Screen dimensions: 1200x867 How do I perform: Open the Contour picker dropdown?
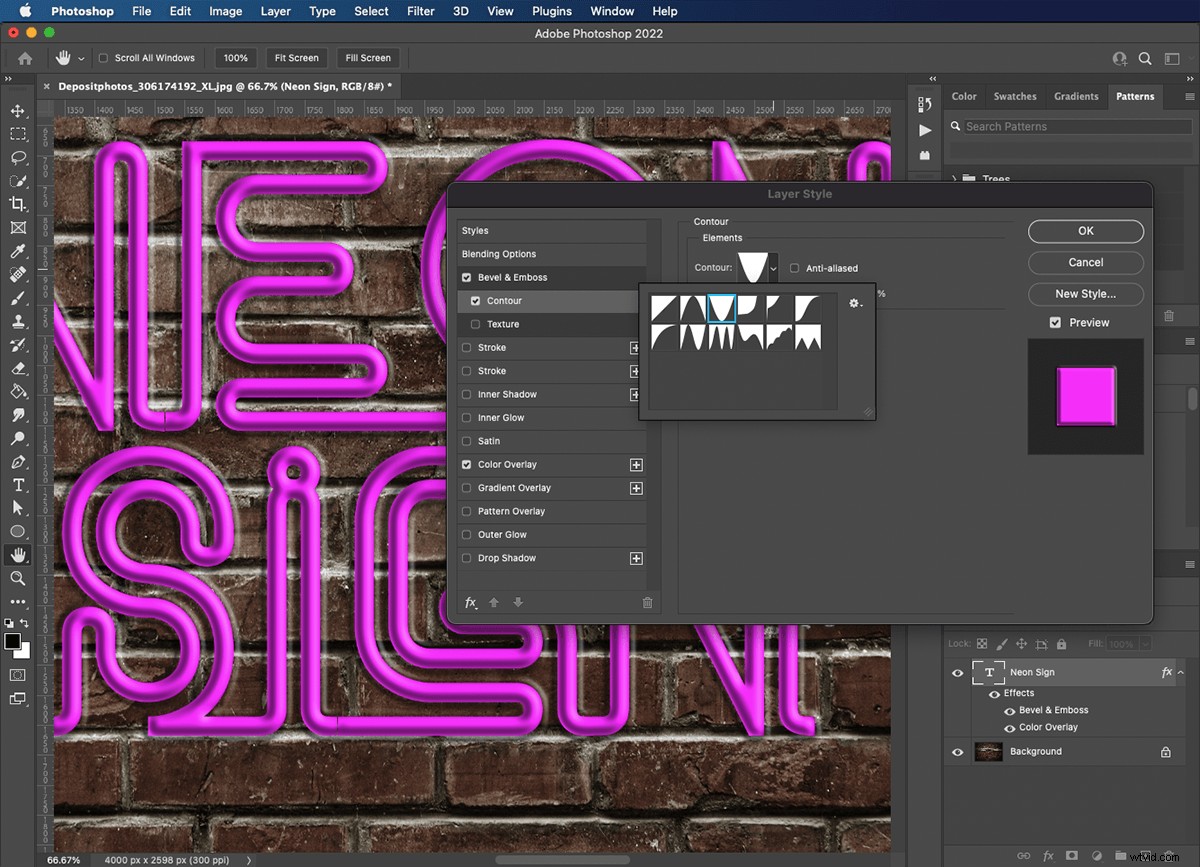pos(771,268)
